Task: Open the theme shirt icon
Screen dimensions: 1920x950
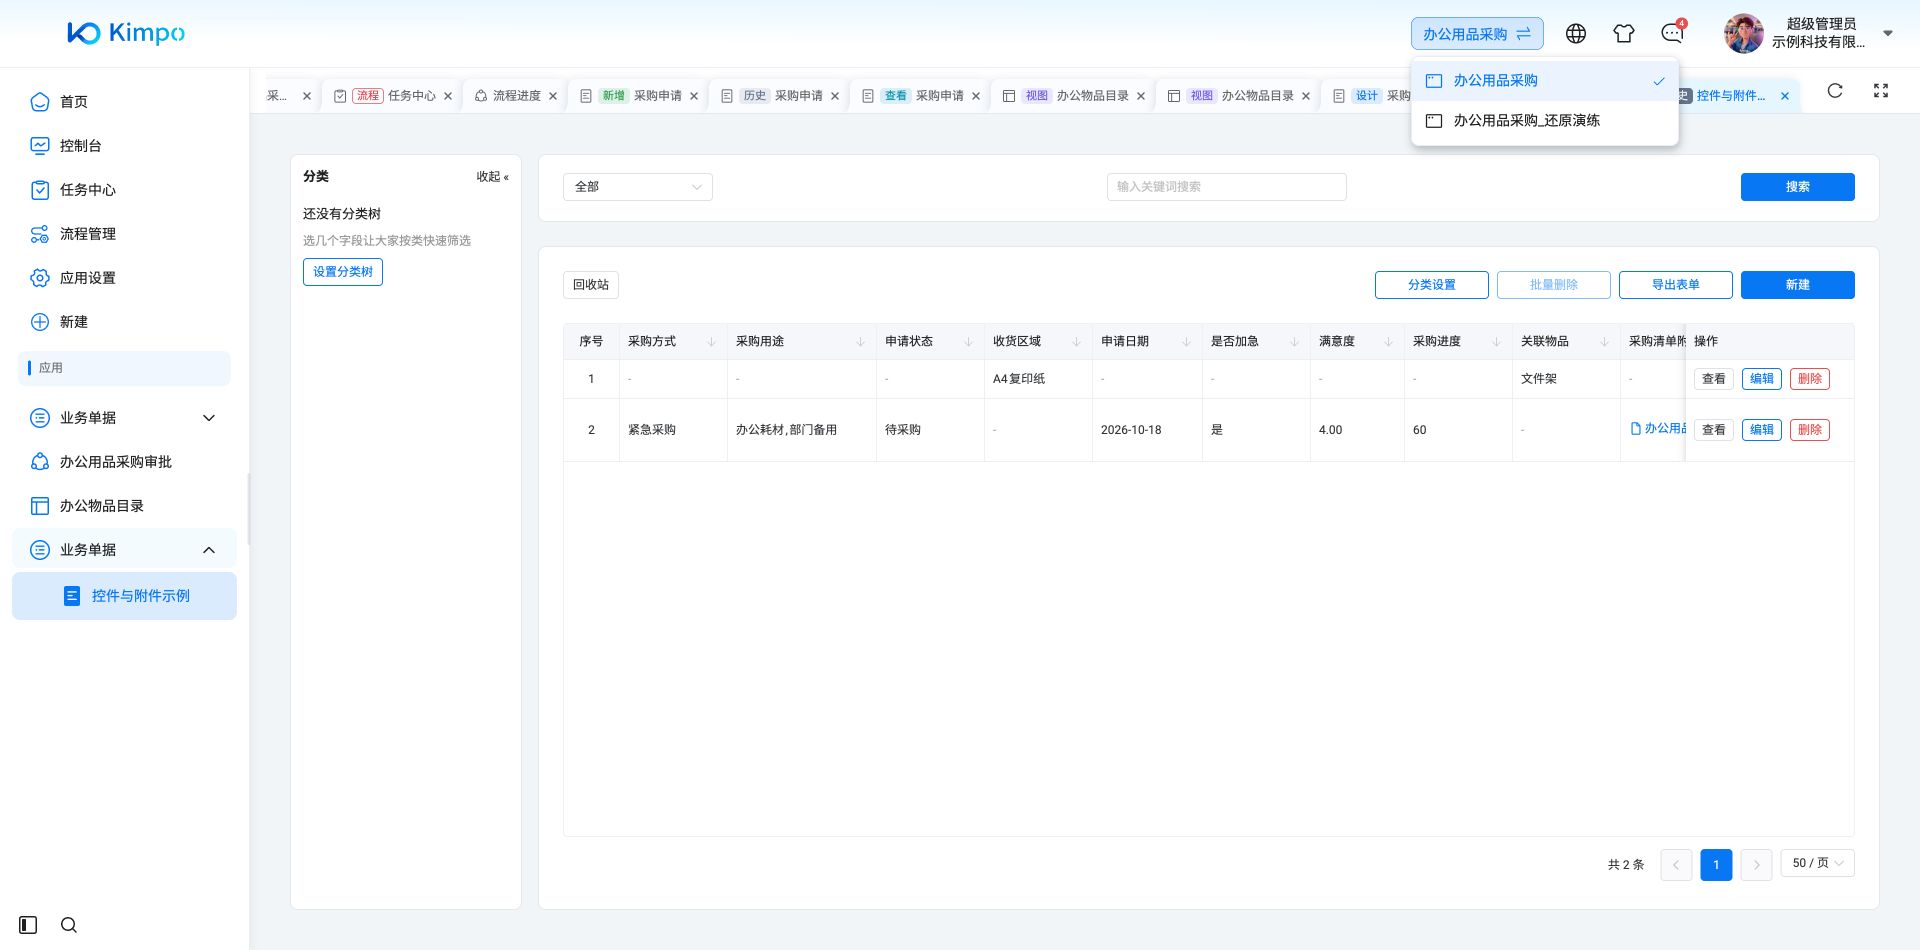Action: (1624, 34)
